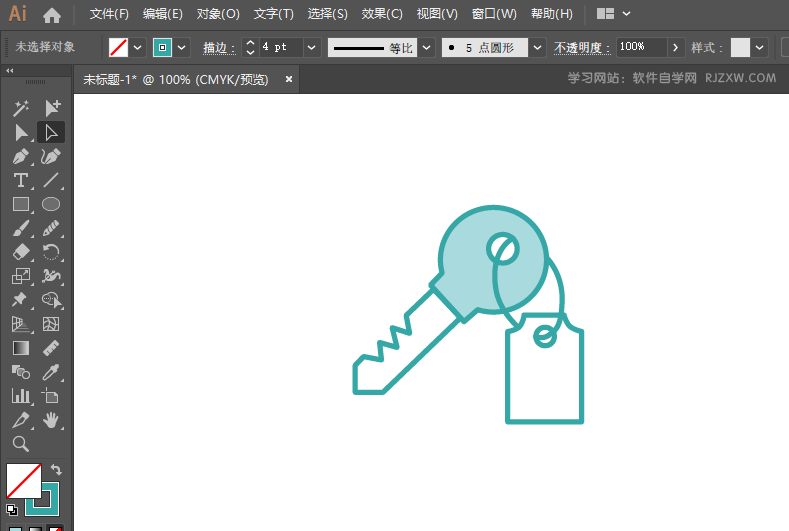Open the 帮助(H) menu
This screenshot has width=789, height=531.
[552, 14]
